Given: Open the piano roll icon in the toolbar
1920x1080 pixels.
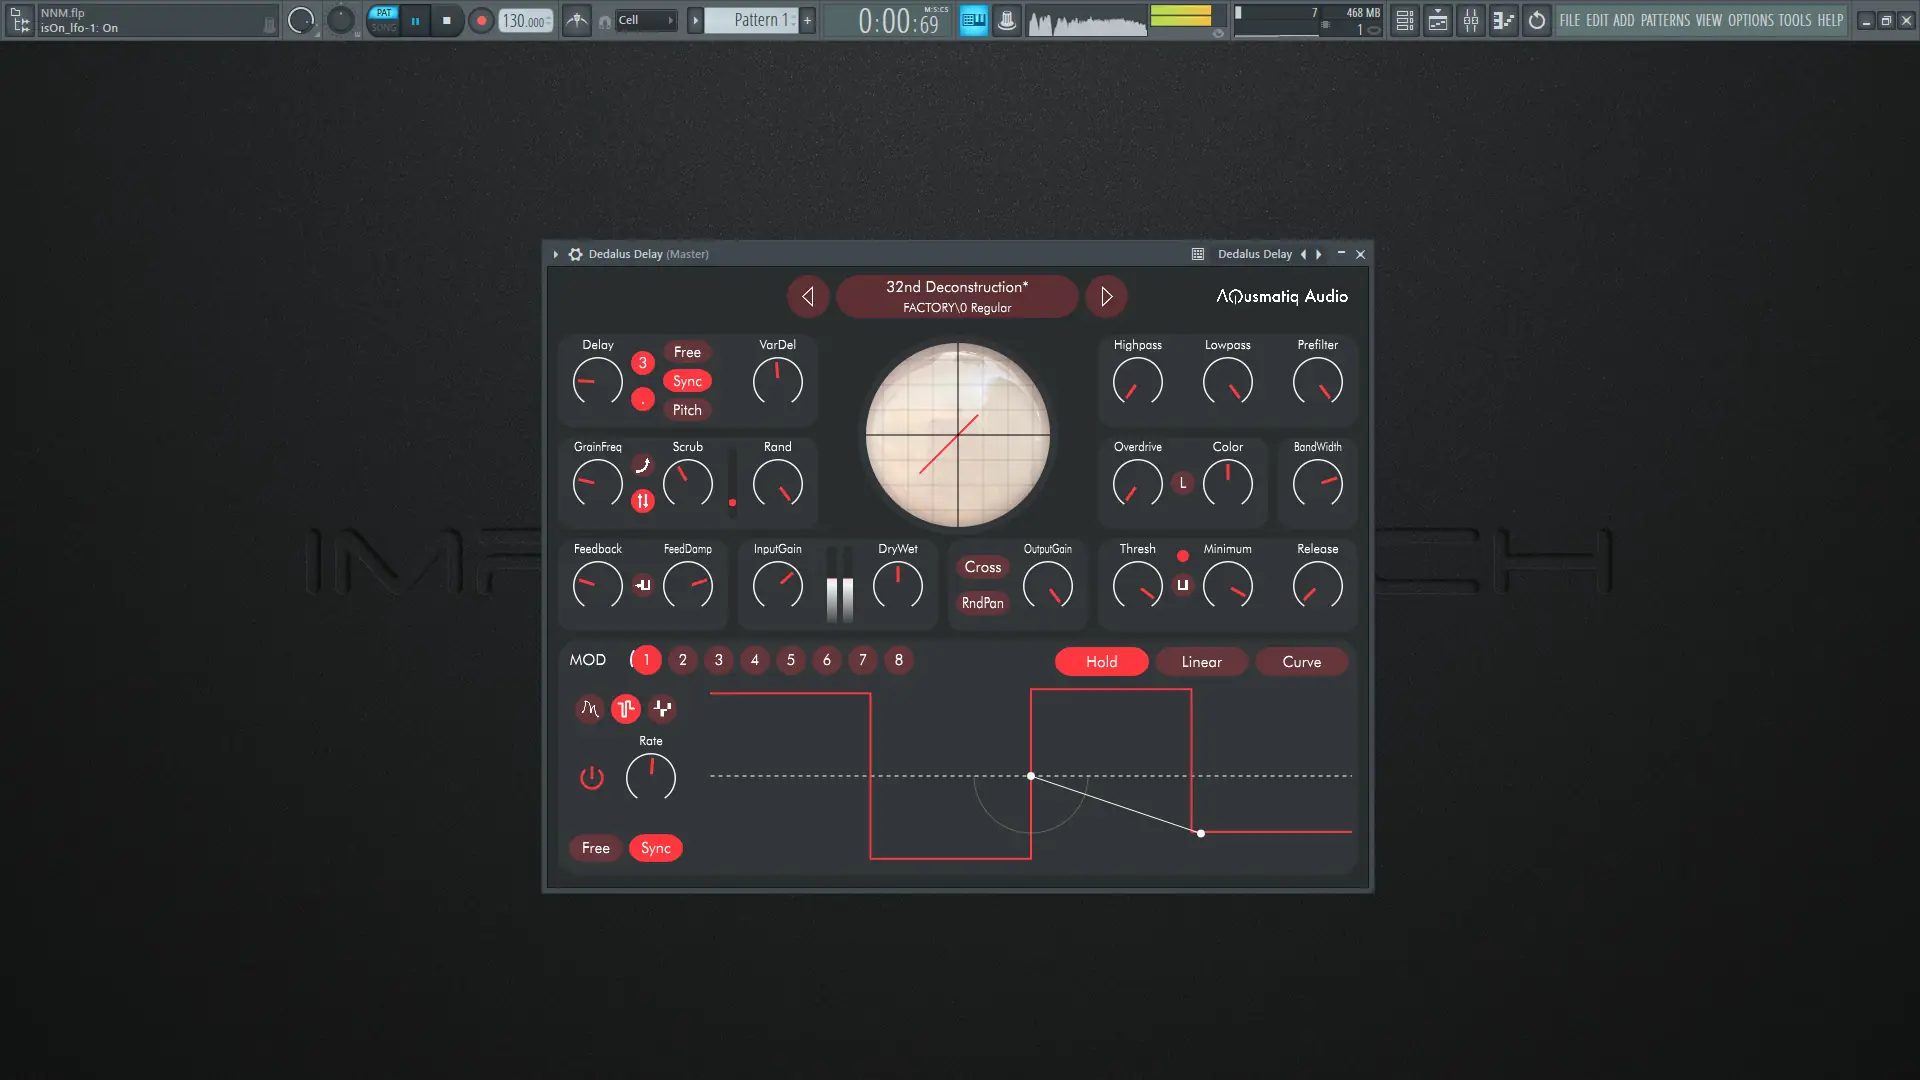Looking at the screenshot, I should (x=1503, y=20).
